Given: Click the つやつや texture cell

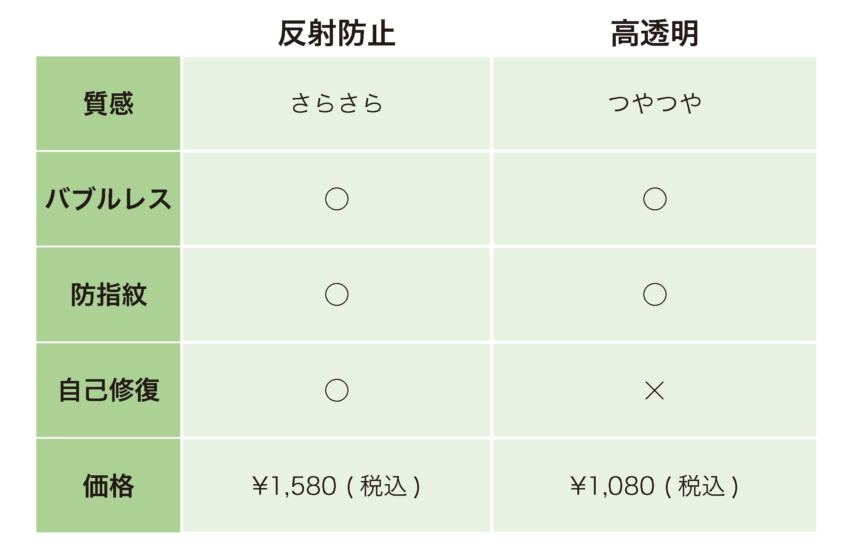Looking at the screenshot, I should pyautogui.click(x=654, y=104).
